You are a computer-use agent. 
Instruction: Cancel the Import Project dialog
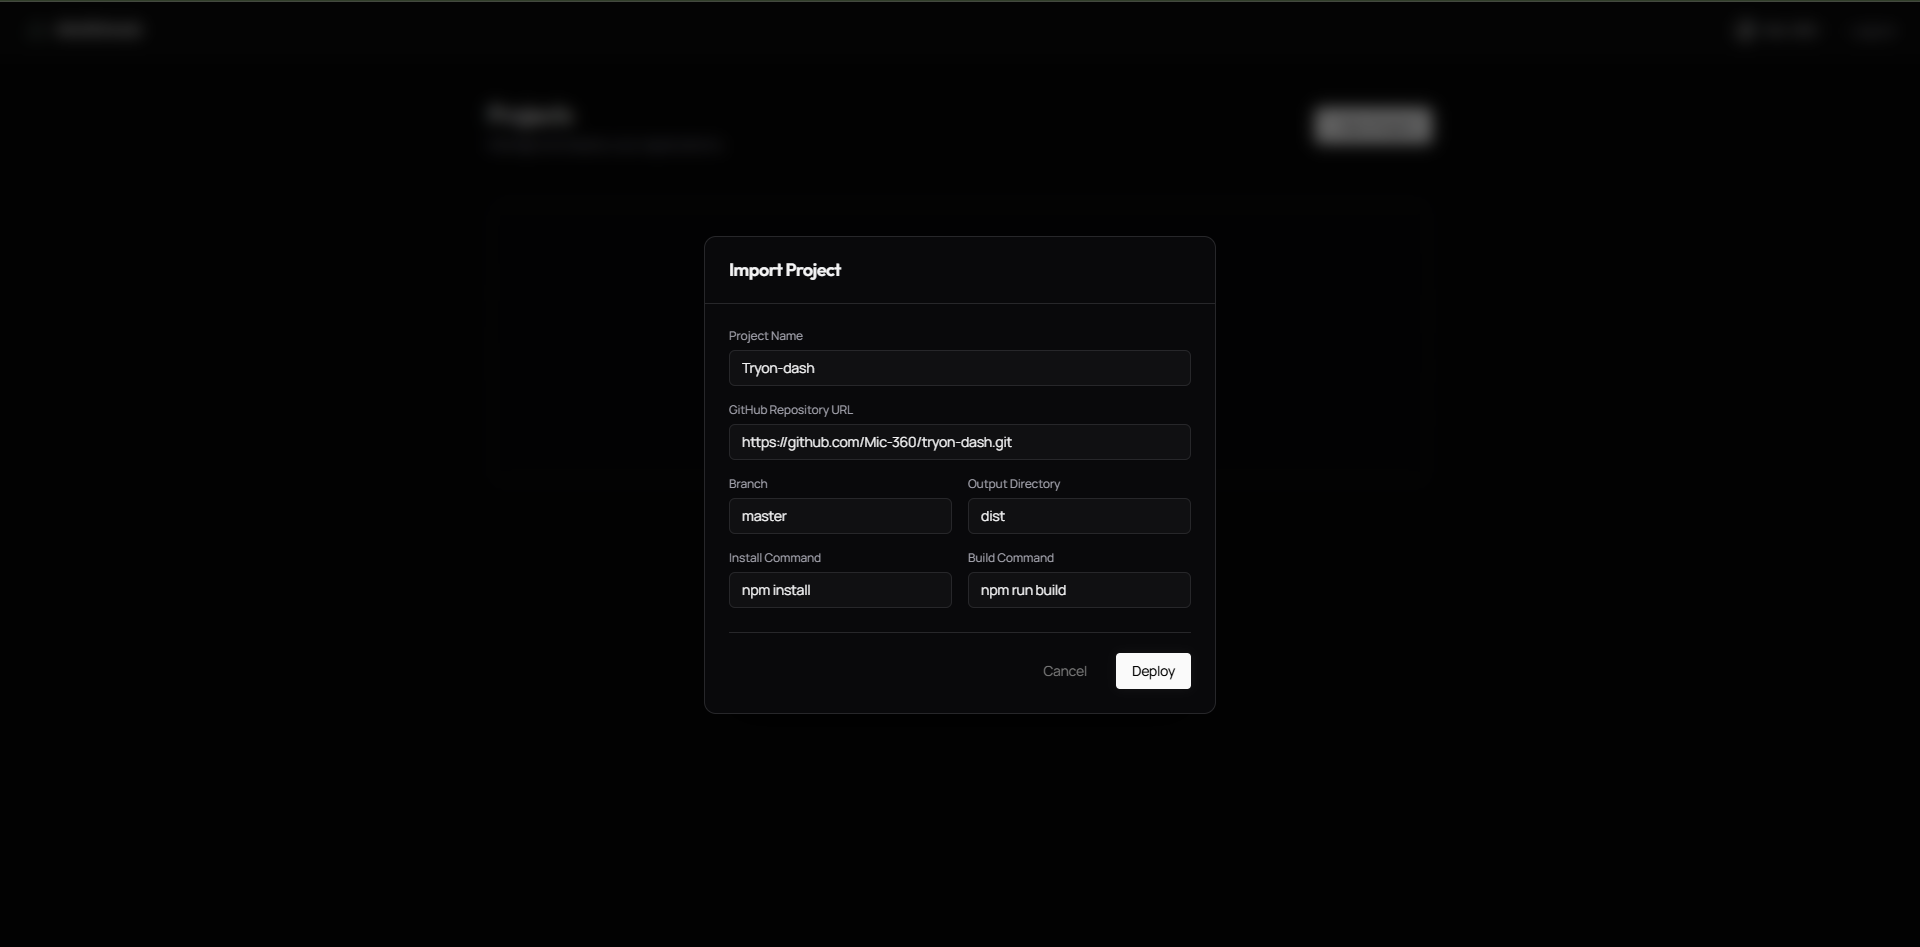tap(1064, 671)
